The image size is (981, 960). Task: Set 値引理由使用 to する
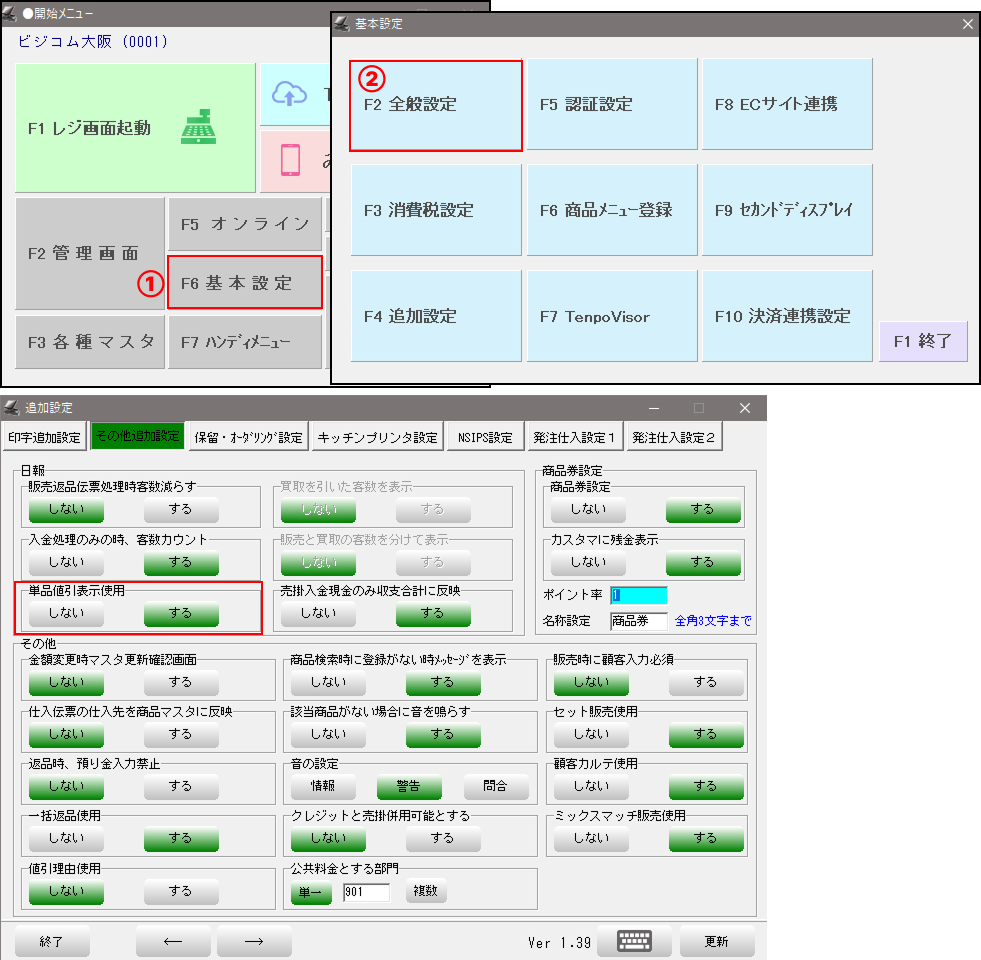(x=181, y=891)
